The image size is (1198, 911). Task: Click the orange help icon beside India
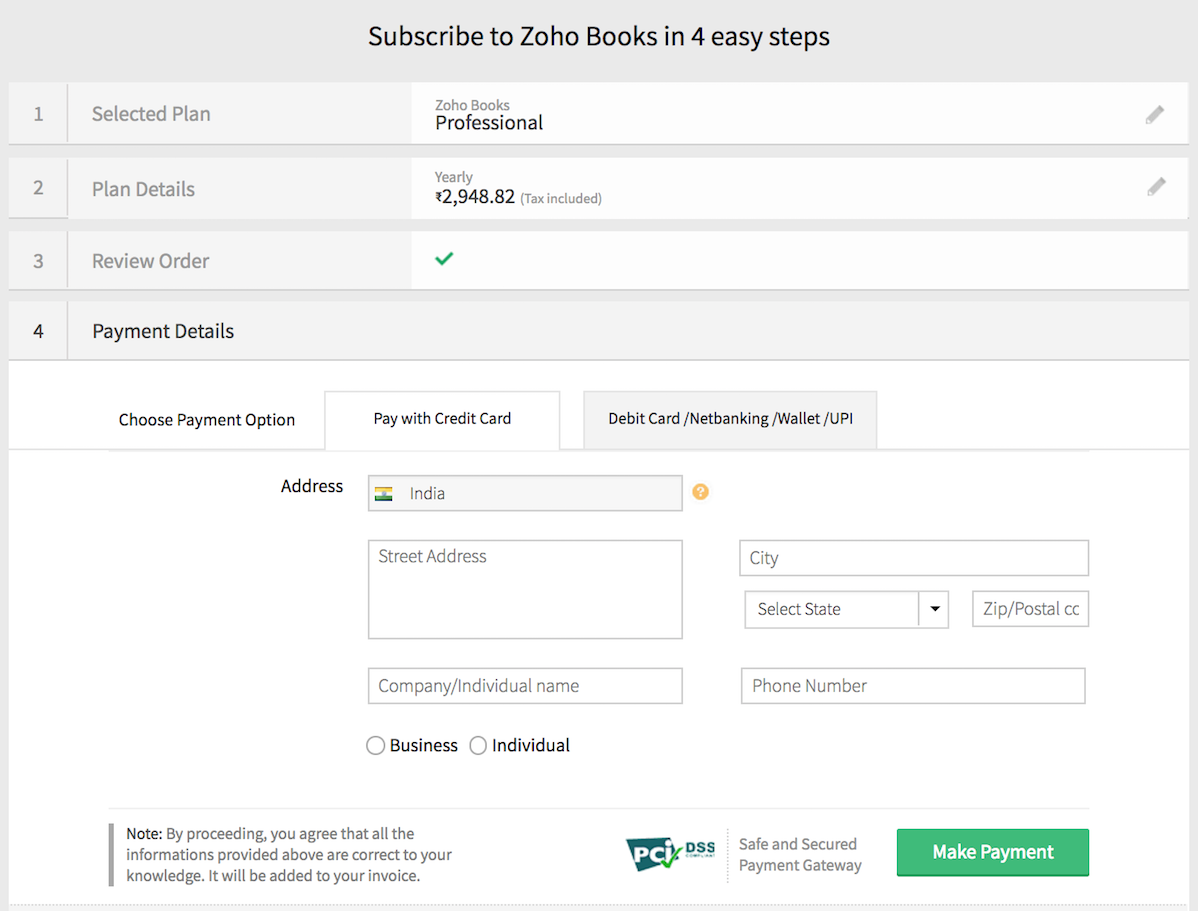pos(700,492)
